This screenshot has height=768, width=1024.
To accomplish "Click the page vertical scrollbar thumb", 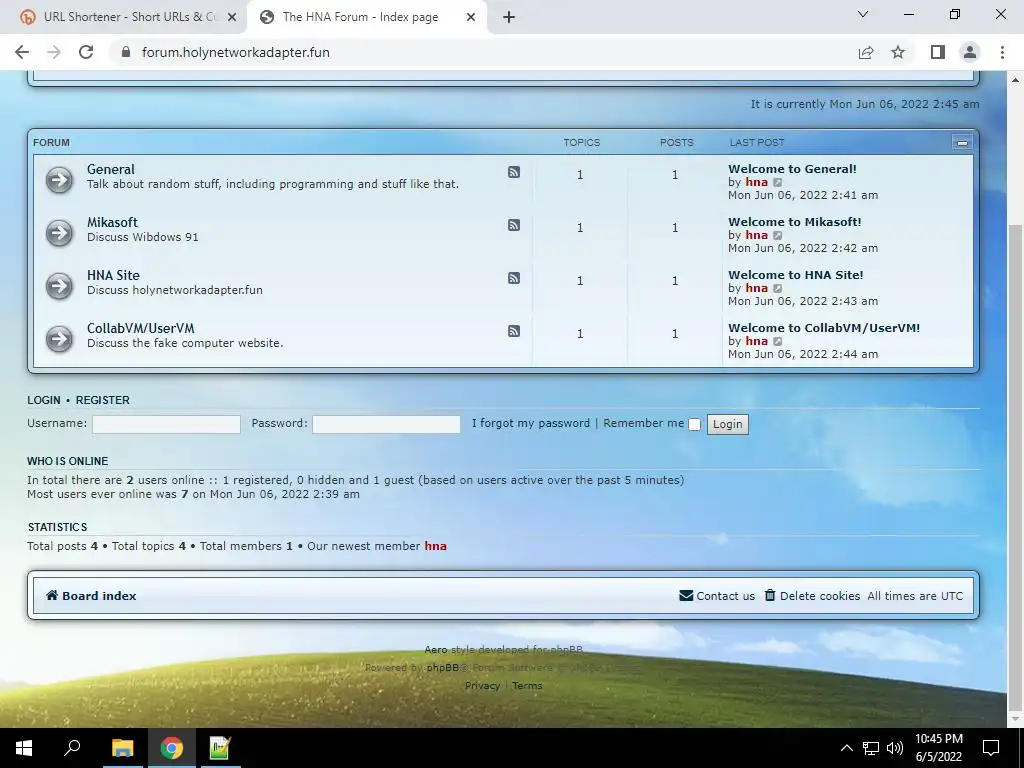I will tap(1016, 468).
